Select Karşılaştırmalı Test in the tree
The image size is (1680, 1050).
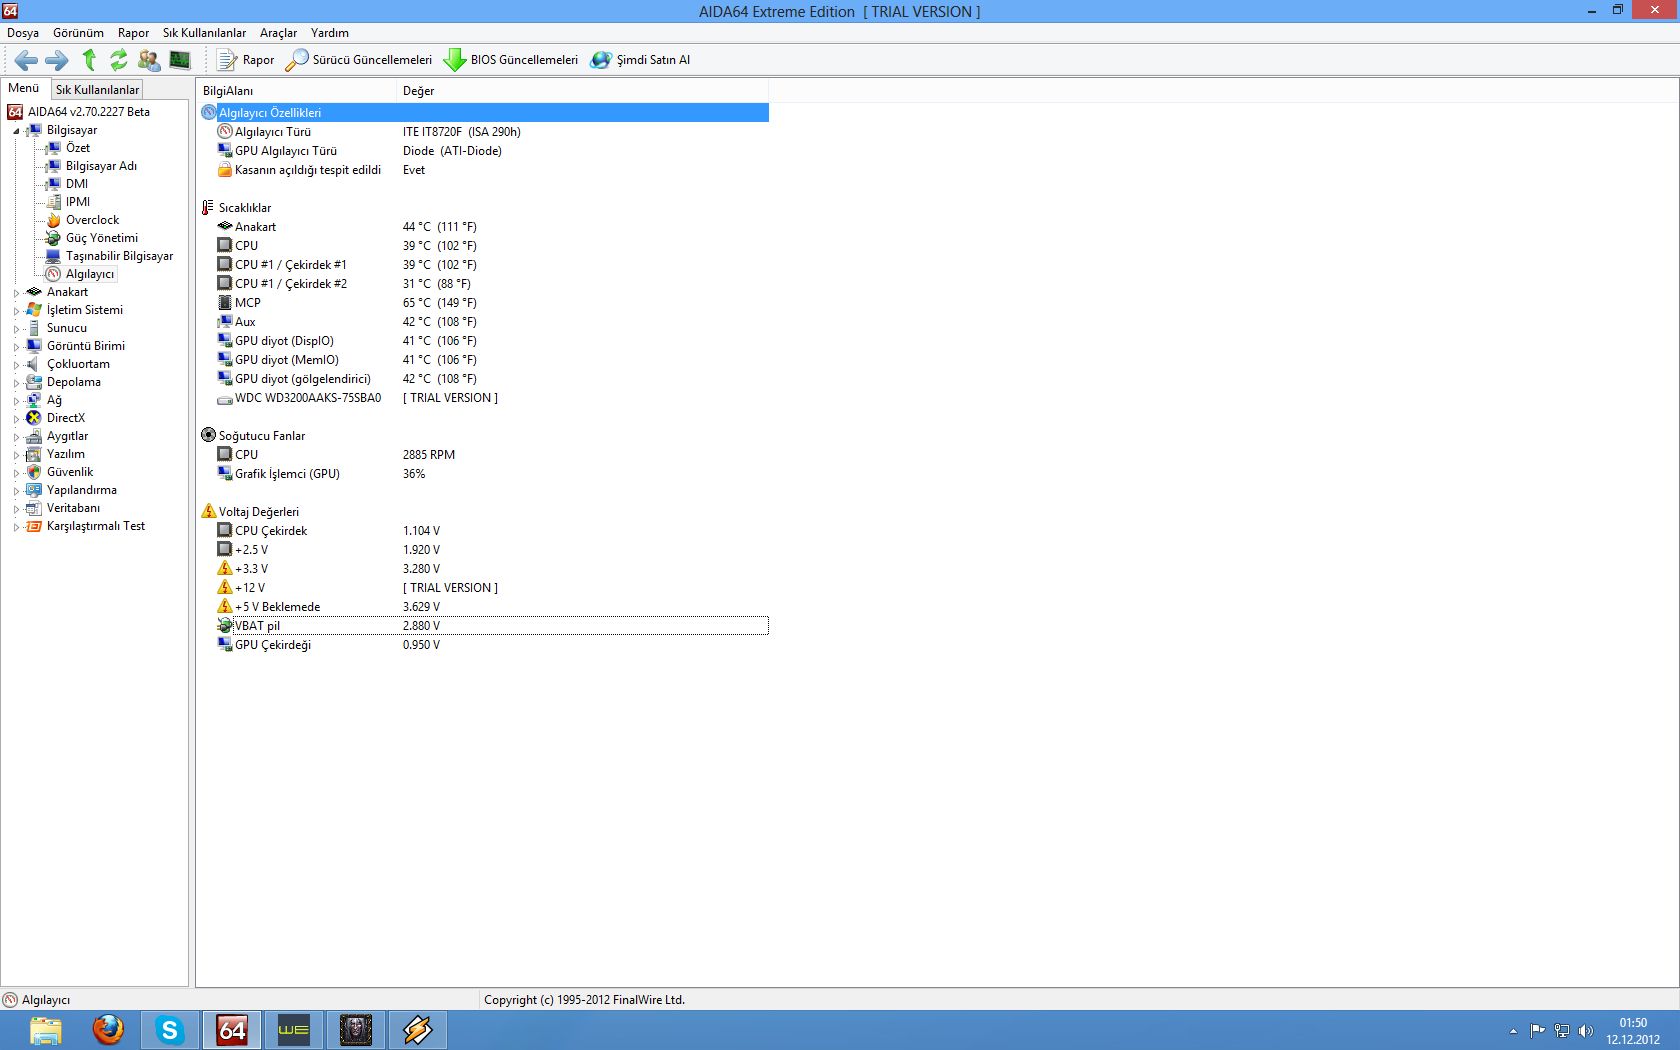[95, 526]
